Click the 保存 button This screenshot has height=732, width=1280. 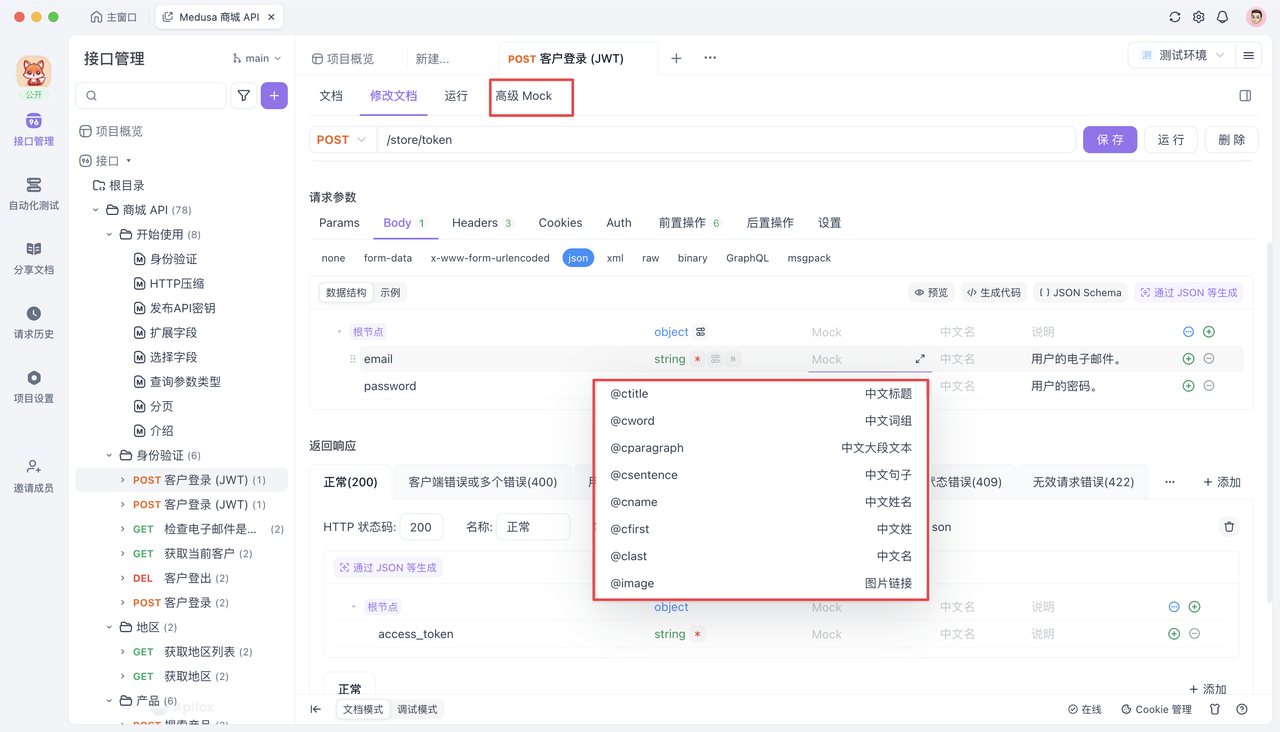[1110, 140]
